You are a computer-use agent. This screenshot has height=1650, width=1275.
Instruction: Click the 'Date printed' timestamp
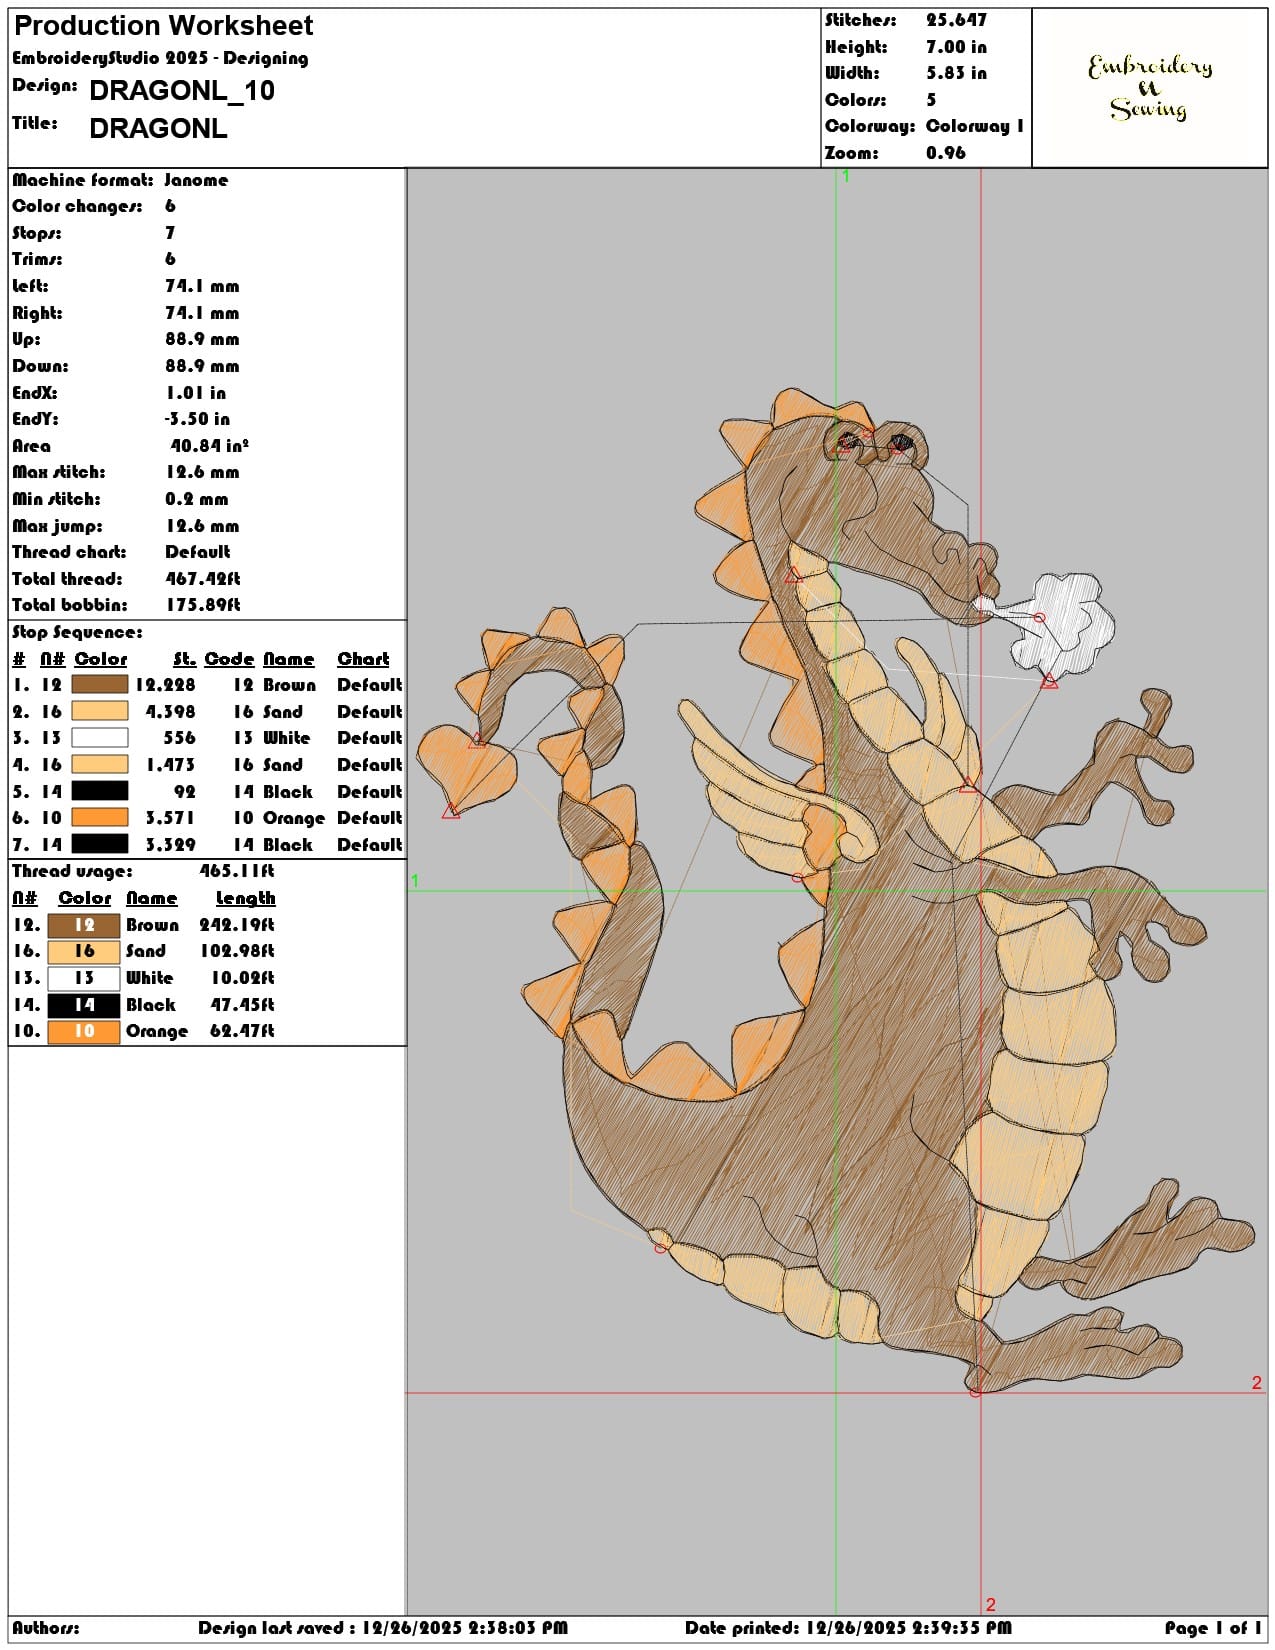point(848,1628)
